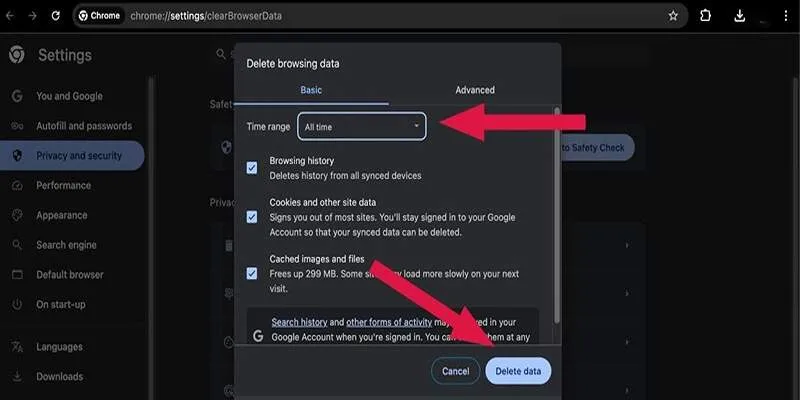Open Performance settings

click(x=63, y=185)
